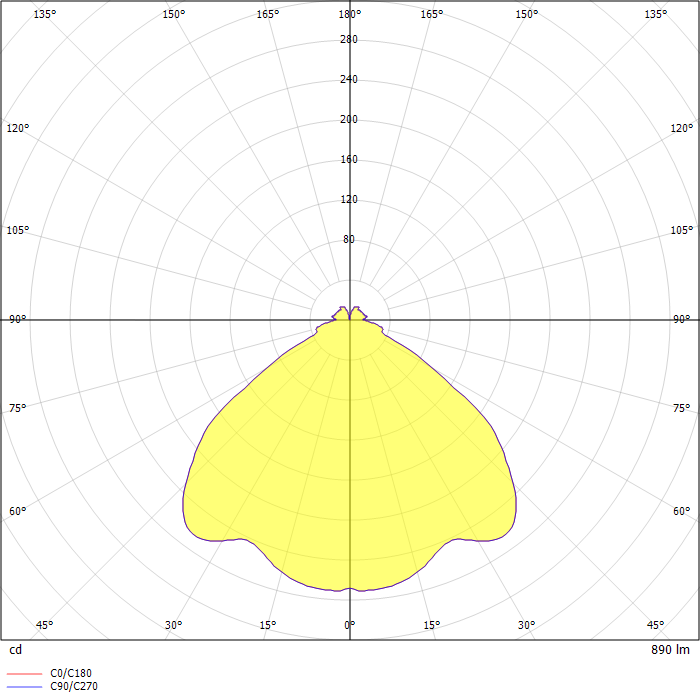Click the 45° label in bottom-right corner

tap(655, 625)
